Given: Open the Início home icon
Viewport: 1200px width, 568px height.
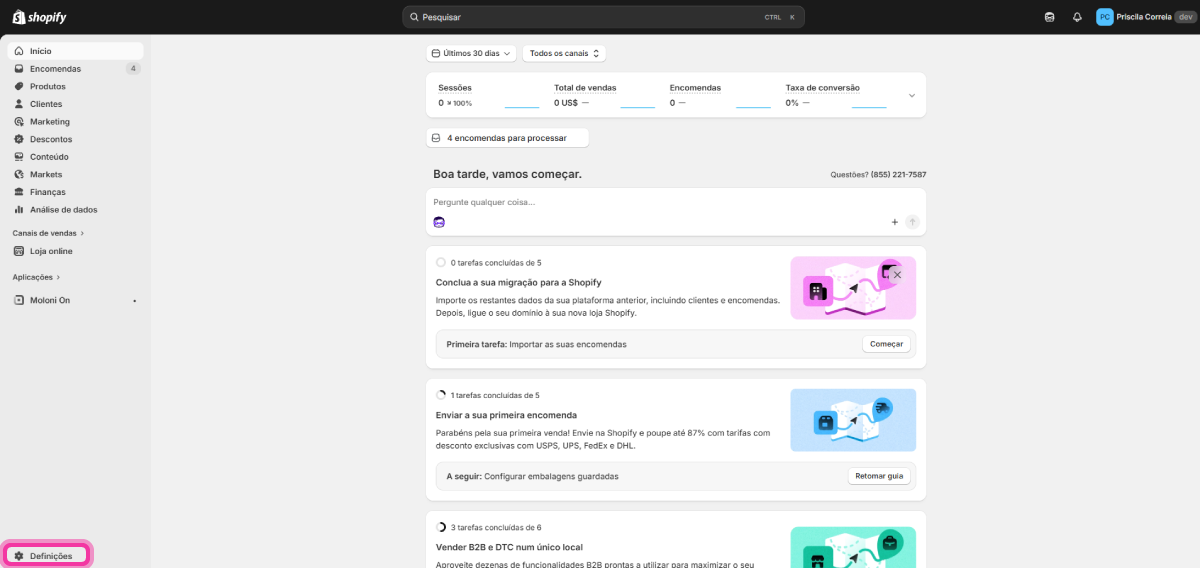Looking at the screenshot, I should (x=19, y=51).
